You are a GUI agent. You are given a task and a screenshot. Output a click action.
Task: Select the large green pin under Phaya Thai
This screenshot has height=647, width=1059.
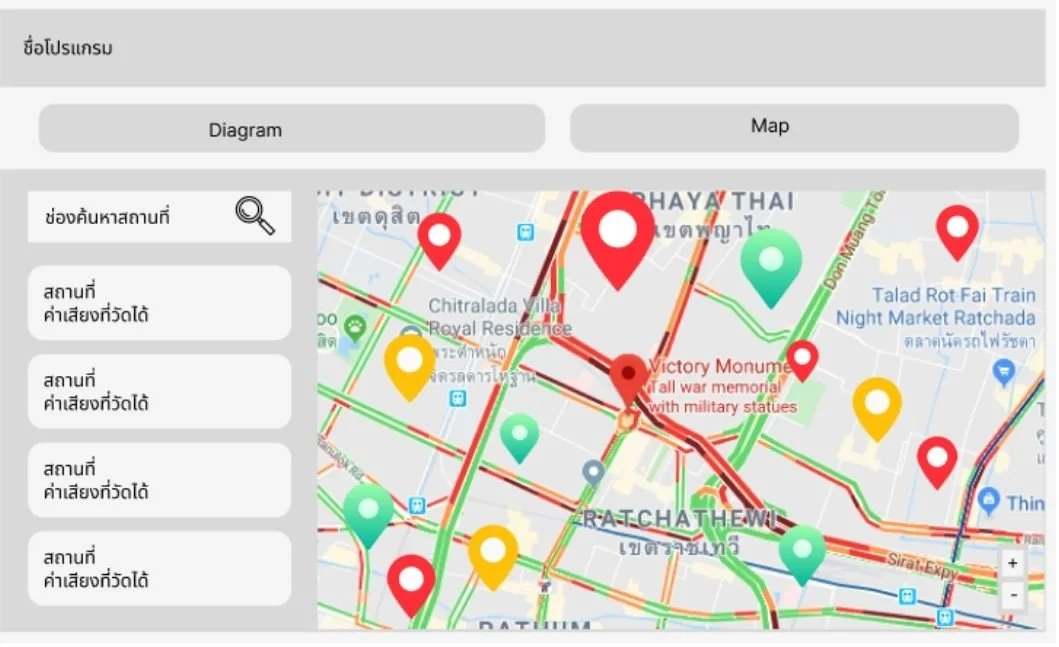click(771, 269)
